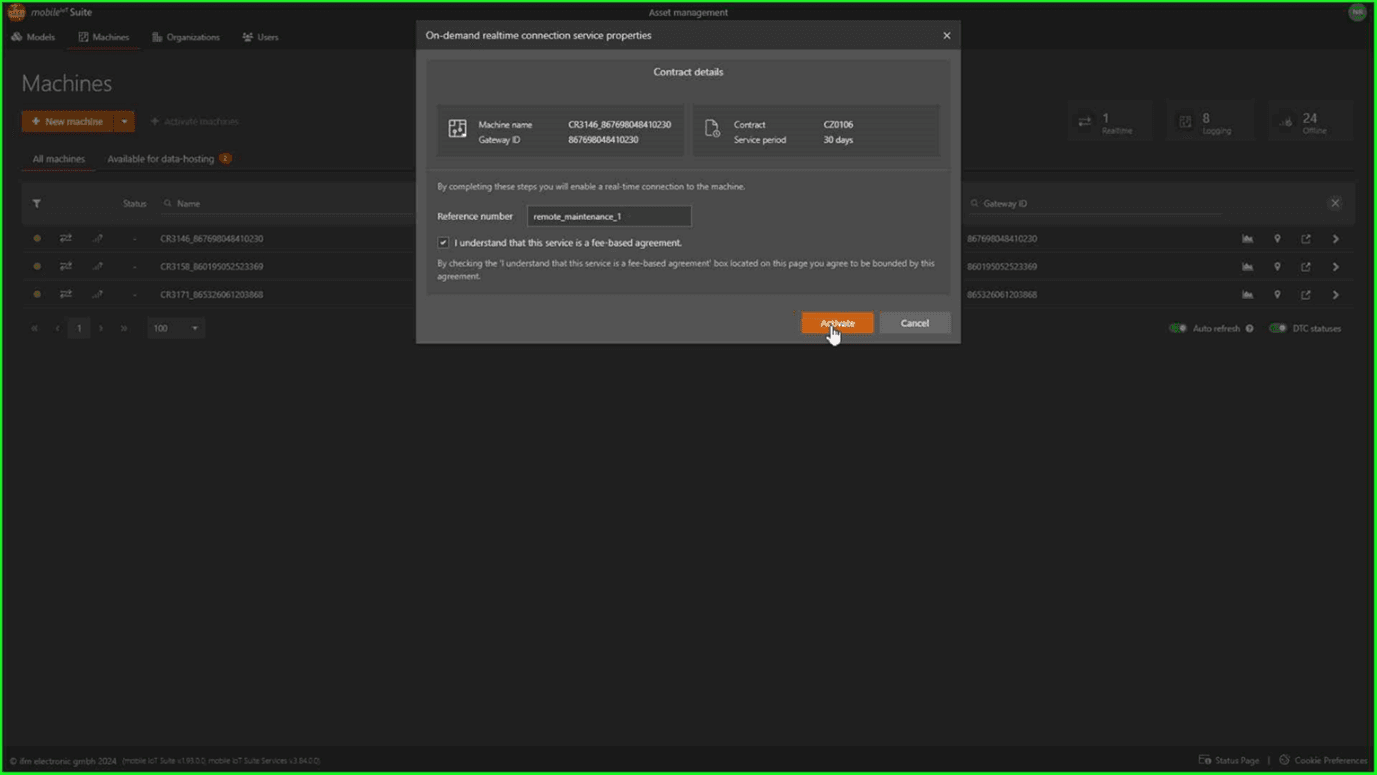Untick the fee-based agreement checkbox
This screenshot has width=1377, height=775.
(x=443, y=243)
